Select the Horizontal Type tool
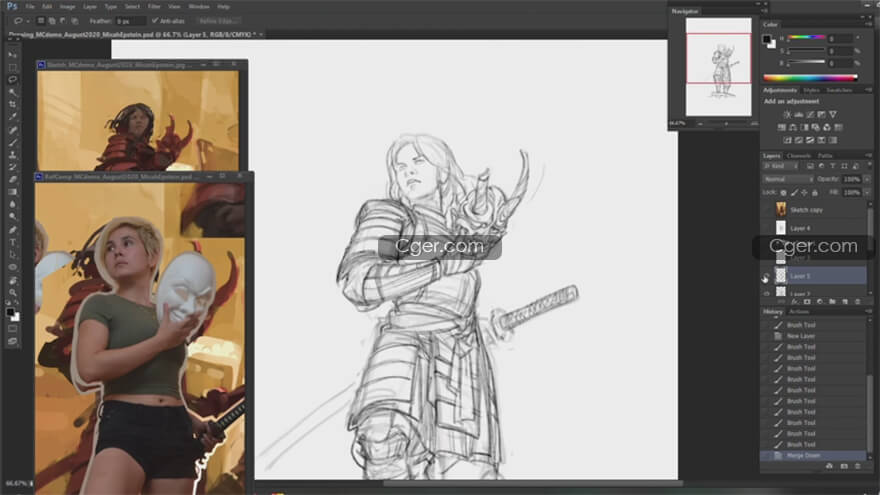880x495 pixels. point(12,242)
